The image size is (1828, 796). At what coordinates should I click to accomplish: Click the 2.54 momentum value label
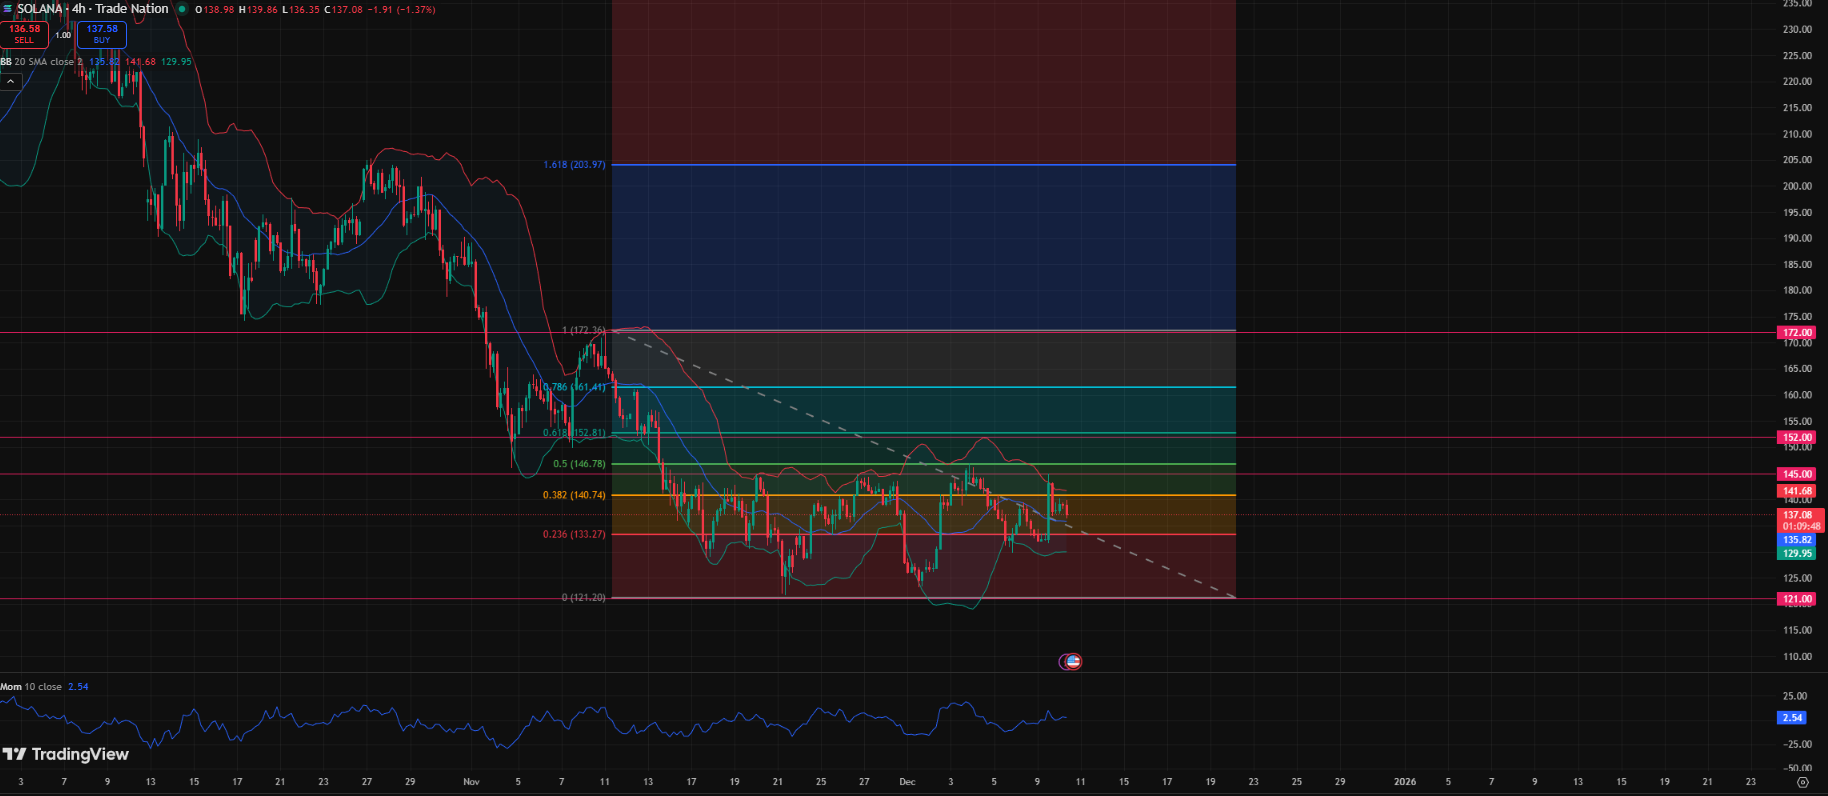[x=1792, y=718]
